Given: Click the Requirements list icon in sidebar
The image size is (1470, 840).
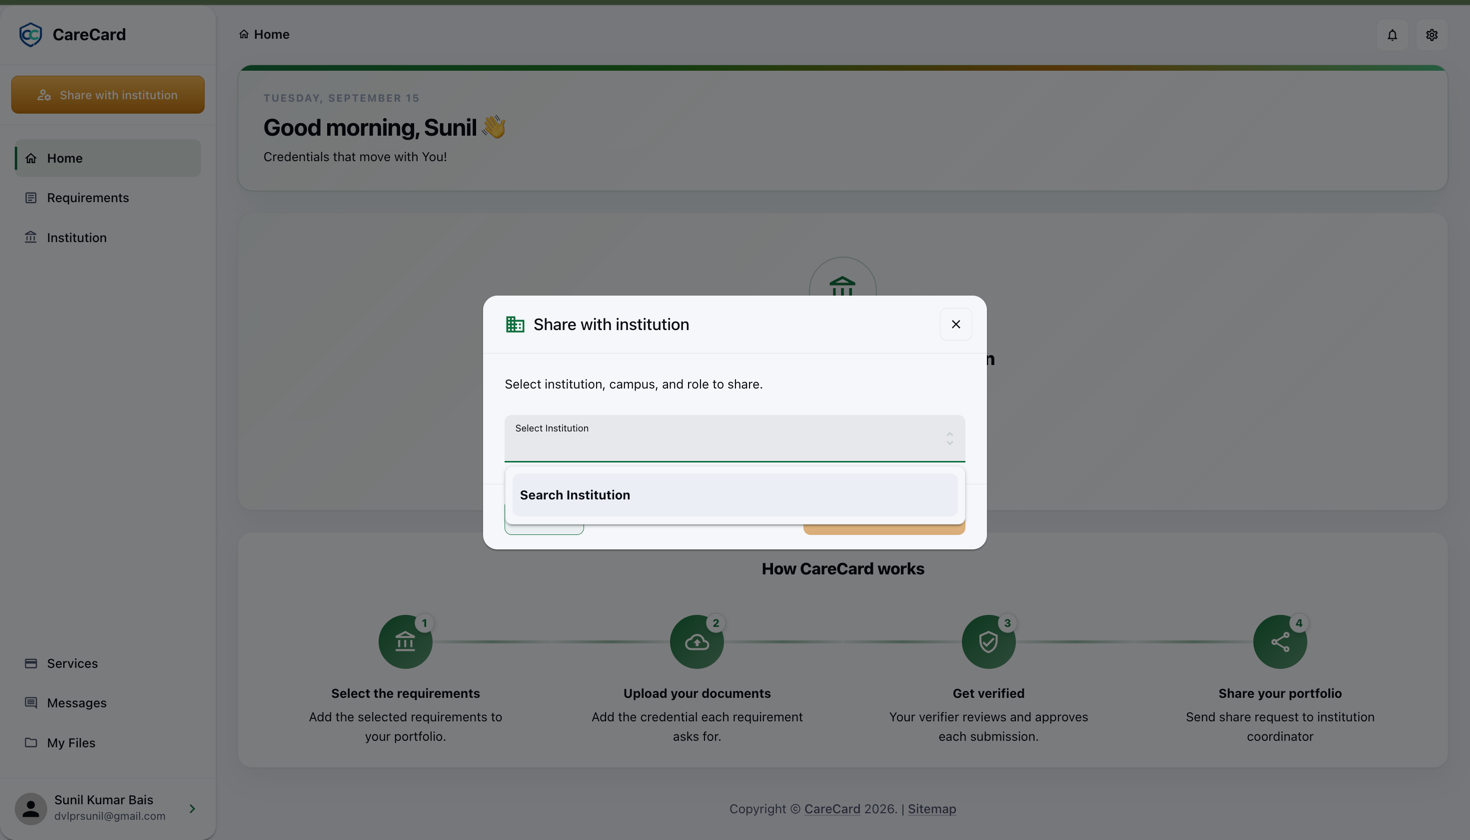Looking at the screenshot, I should (31, 198).
